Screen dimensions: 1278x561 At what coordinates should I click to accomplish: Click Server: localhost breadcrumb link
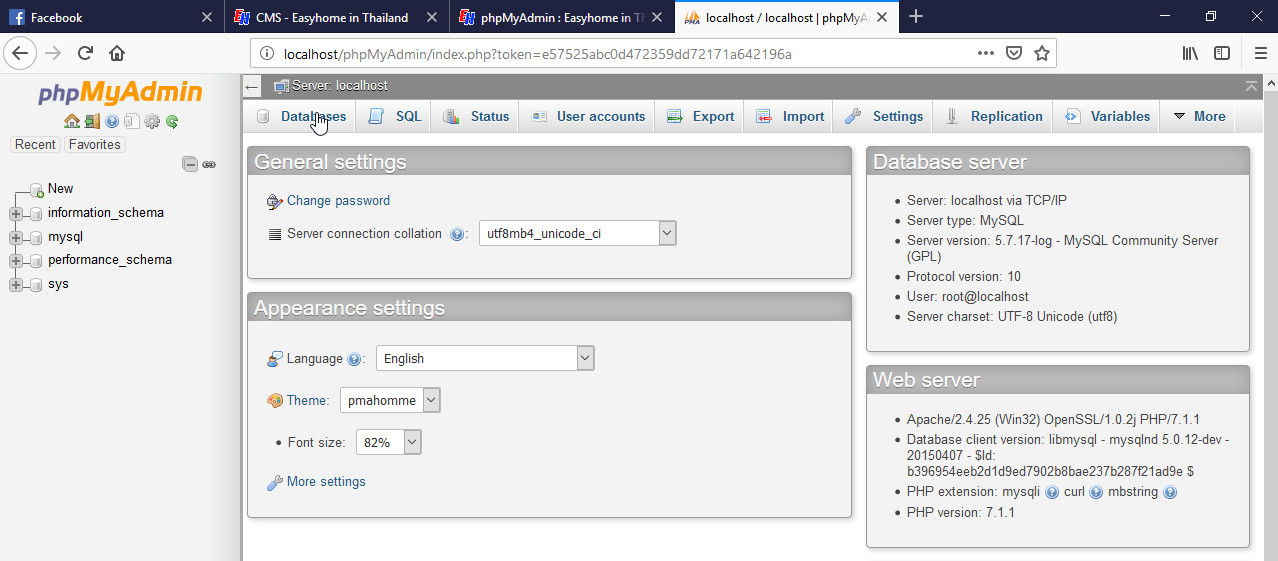(340, 86)
